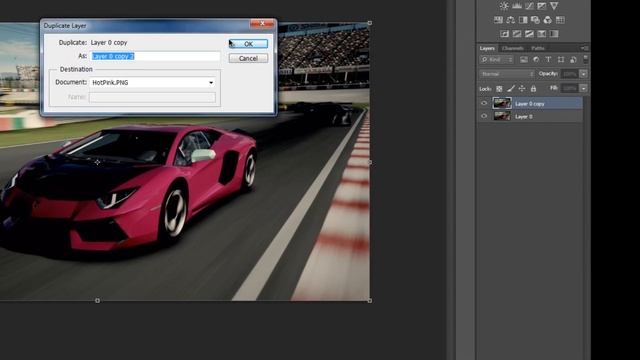Add a Posterize adjustment

pos(517,33)
